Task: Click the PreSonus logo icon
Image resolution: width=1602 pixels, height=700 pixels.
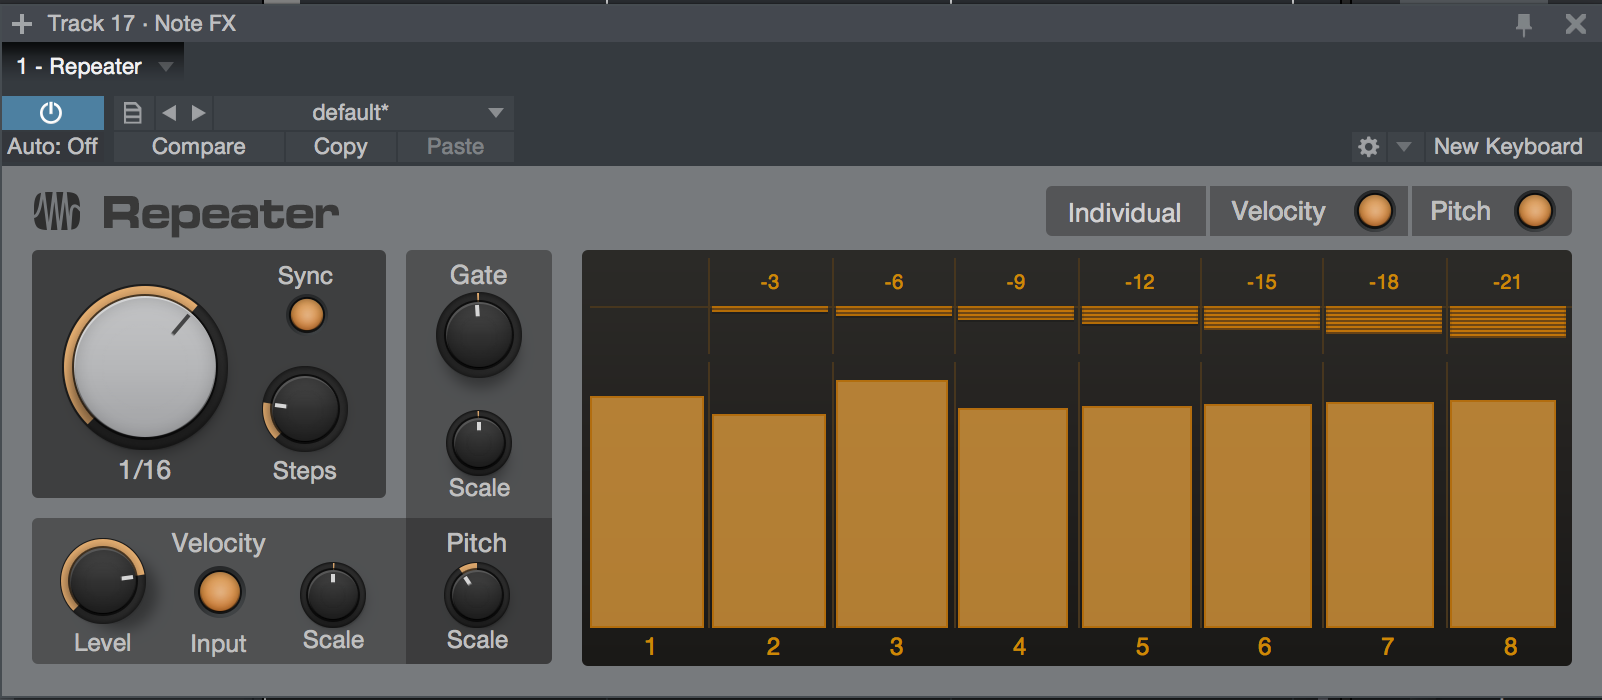Action: tap(57, 211)
